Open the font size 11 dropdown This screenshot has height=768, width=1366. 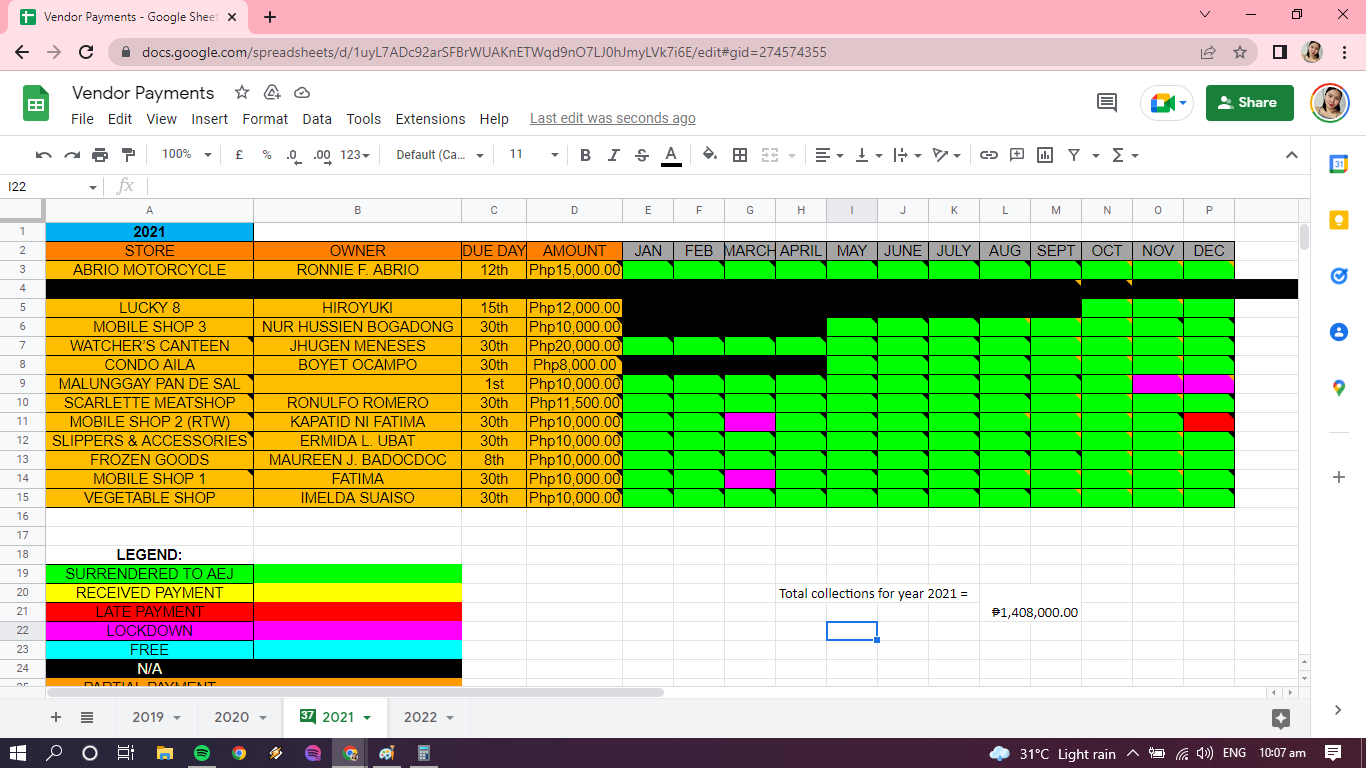tap(534, 155)
